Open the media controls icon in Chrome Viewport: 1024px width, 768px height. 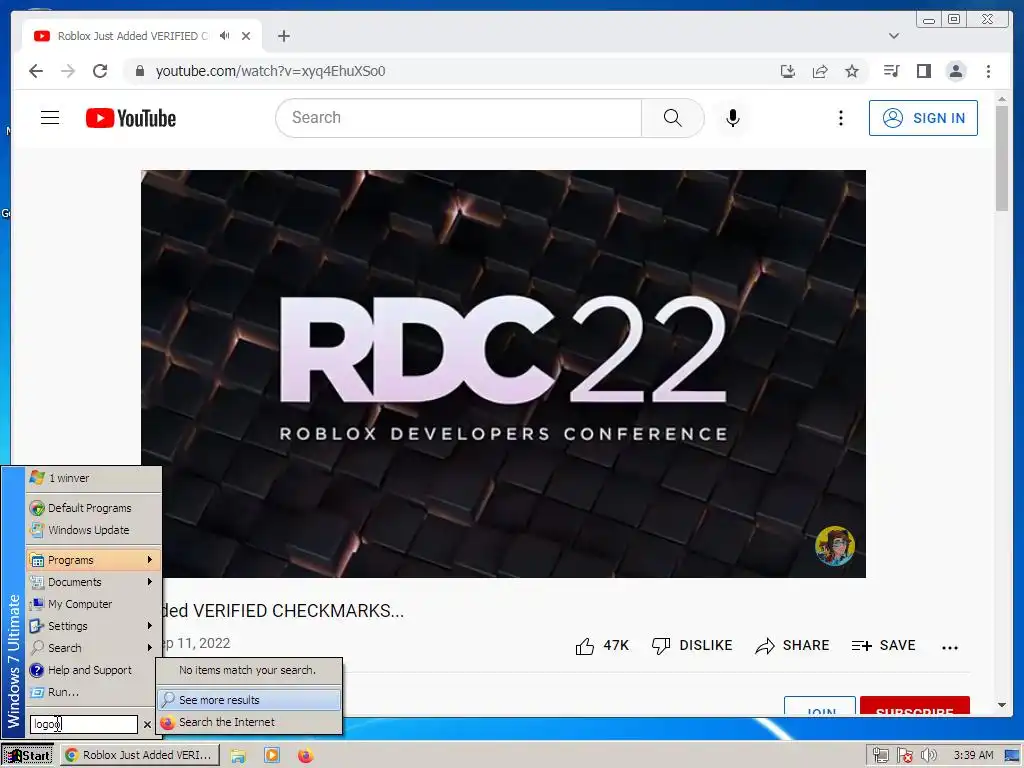coord(891,71)
